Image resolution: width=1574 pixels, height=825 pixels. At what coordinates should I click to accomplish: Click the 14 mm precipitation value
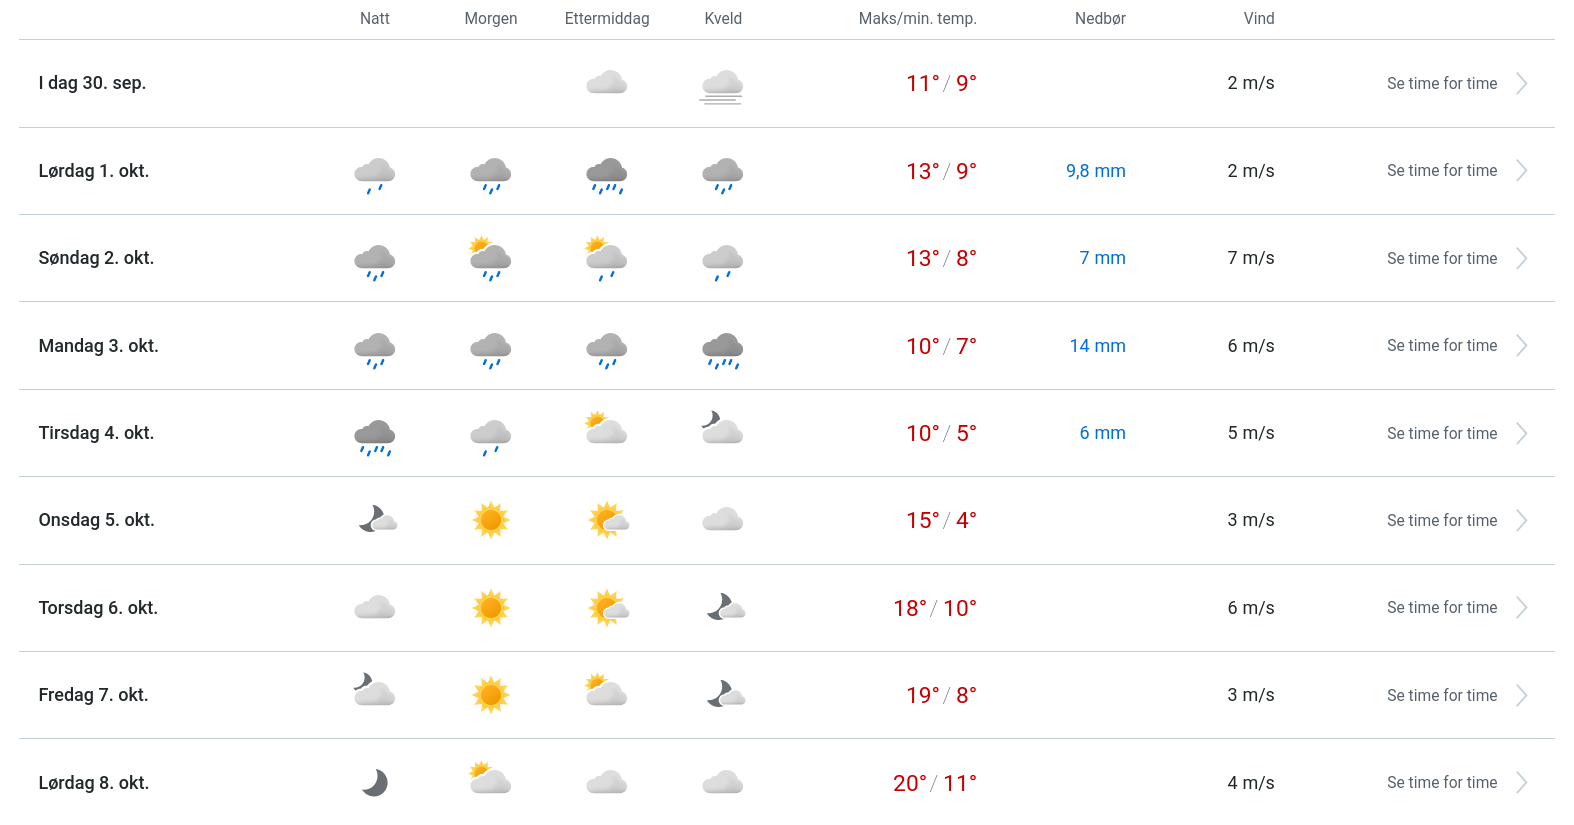tap(1097, 346)
